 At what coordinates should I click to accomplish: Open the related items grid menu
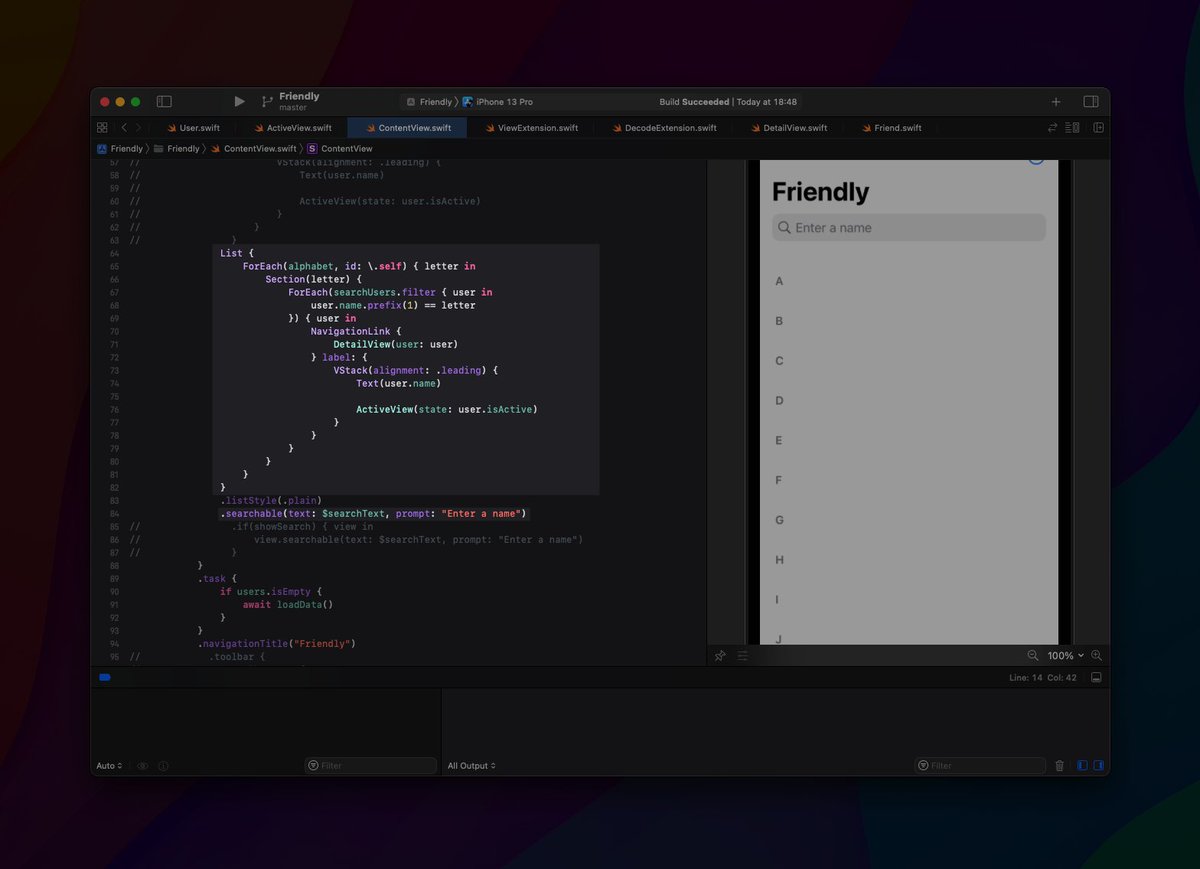[x=102, y=128]
